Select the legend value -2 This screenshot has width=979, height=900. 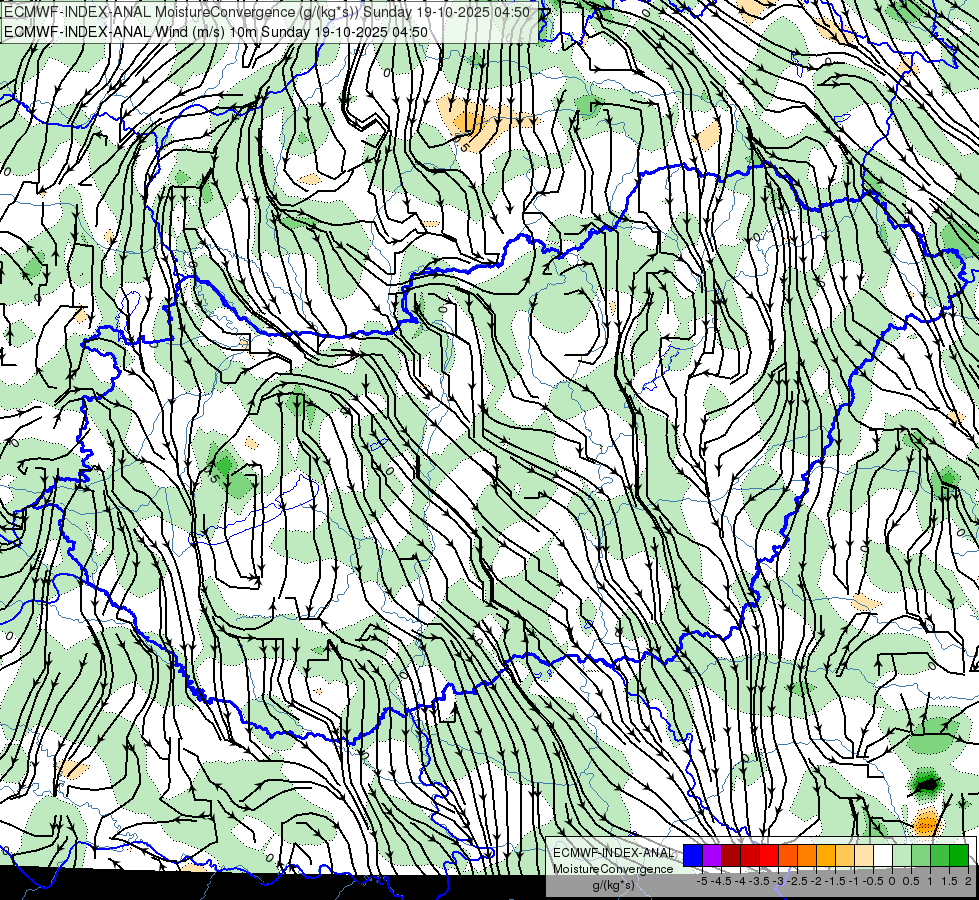816,881
